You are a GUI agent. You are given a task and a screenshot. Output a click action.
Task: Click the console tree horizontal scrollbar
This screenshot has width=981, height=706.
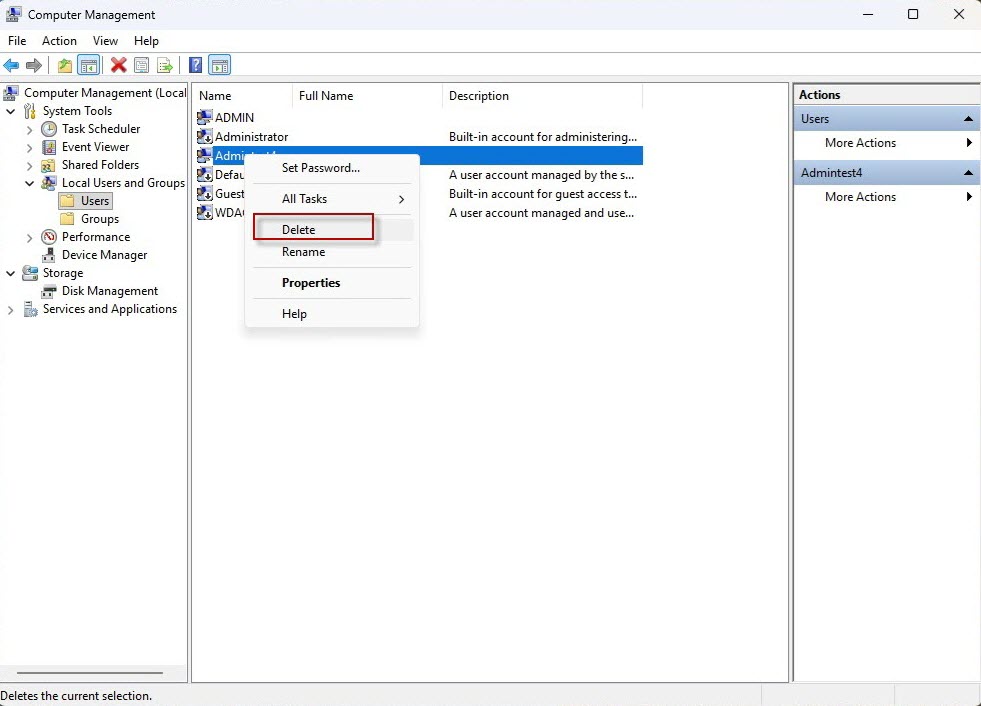point(89,673)
